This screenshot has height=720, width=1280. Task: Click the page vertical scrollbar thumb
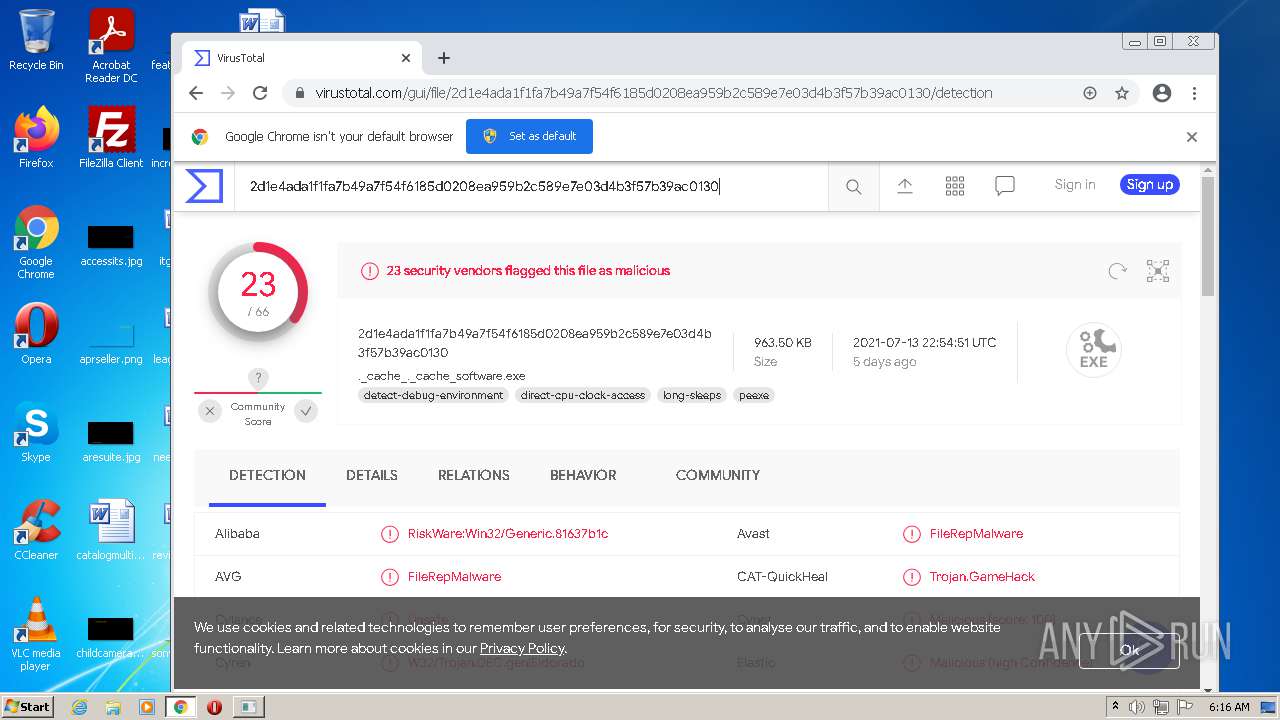1208,236
